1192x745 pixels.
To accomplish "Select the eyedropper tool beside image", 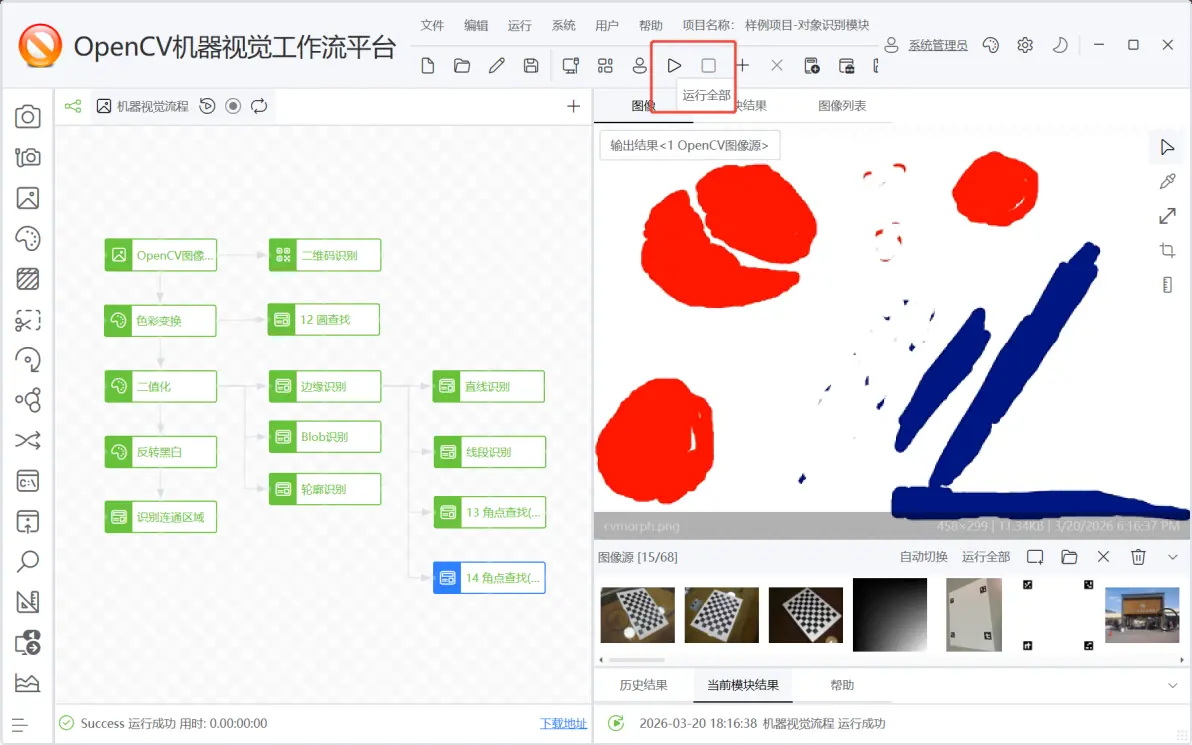I will click(1167, 181).
